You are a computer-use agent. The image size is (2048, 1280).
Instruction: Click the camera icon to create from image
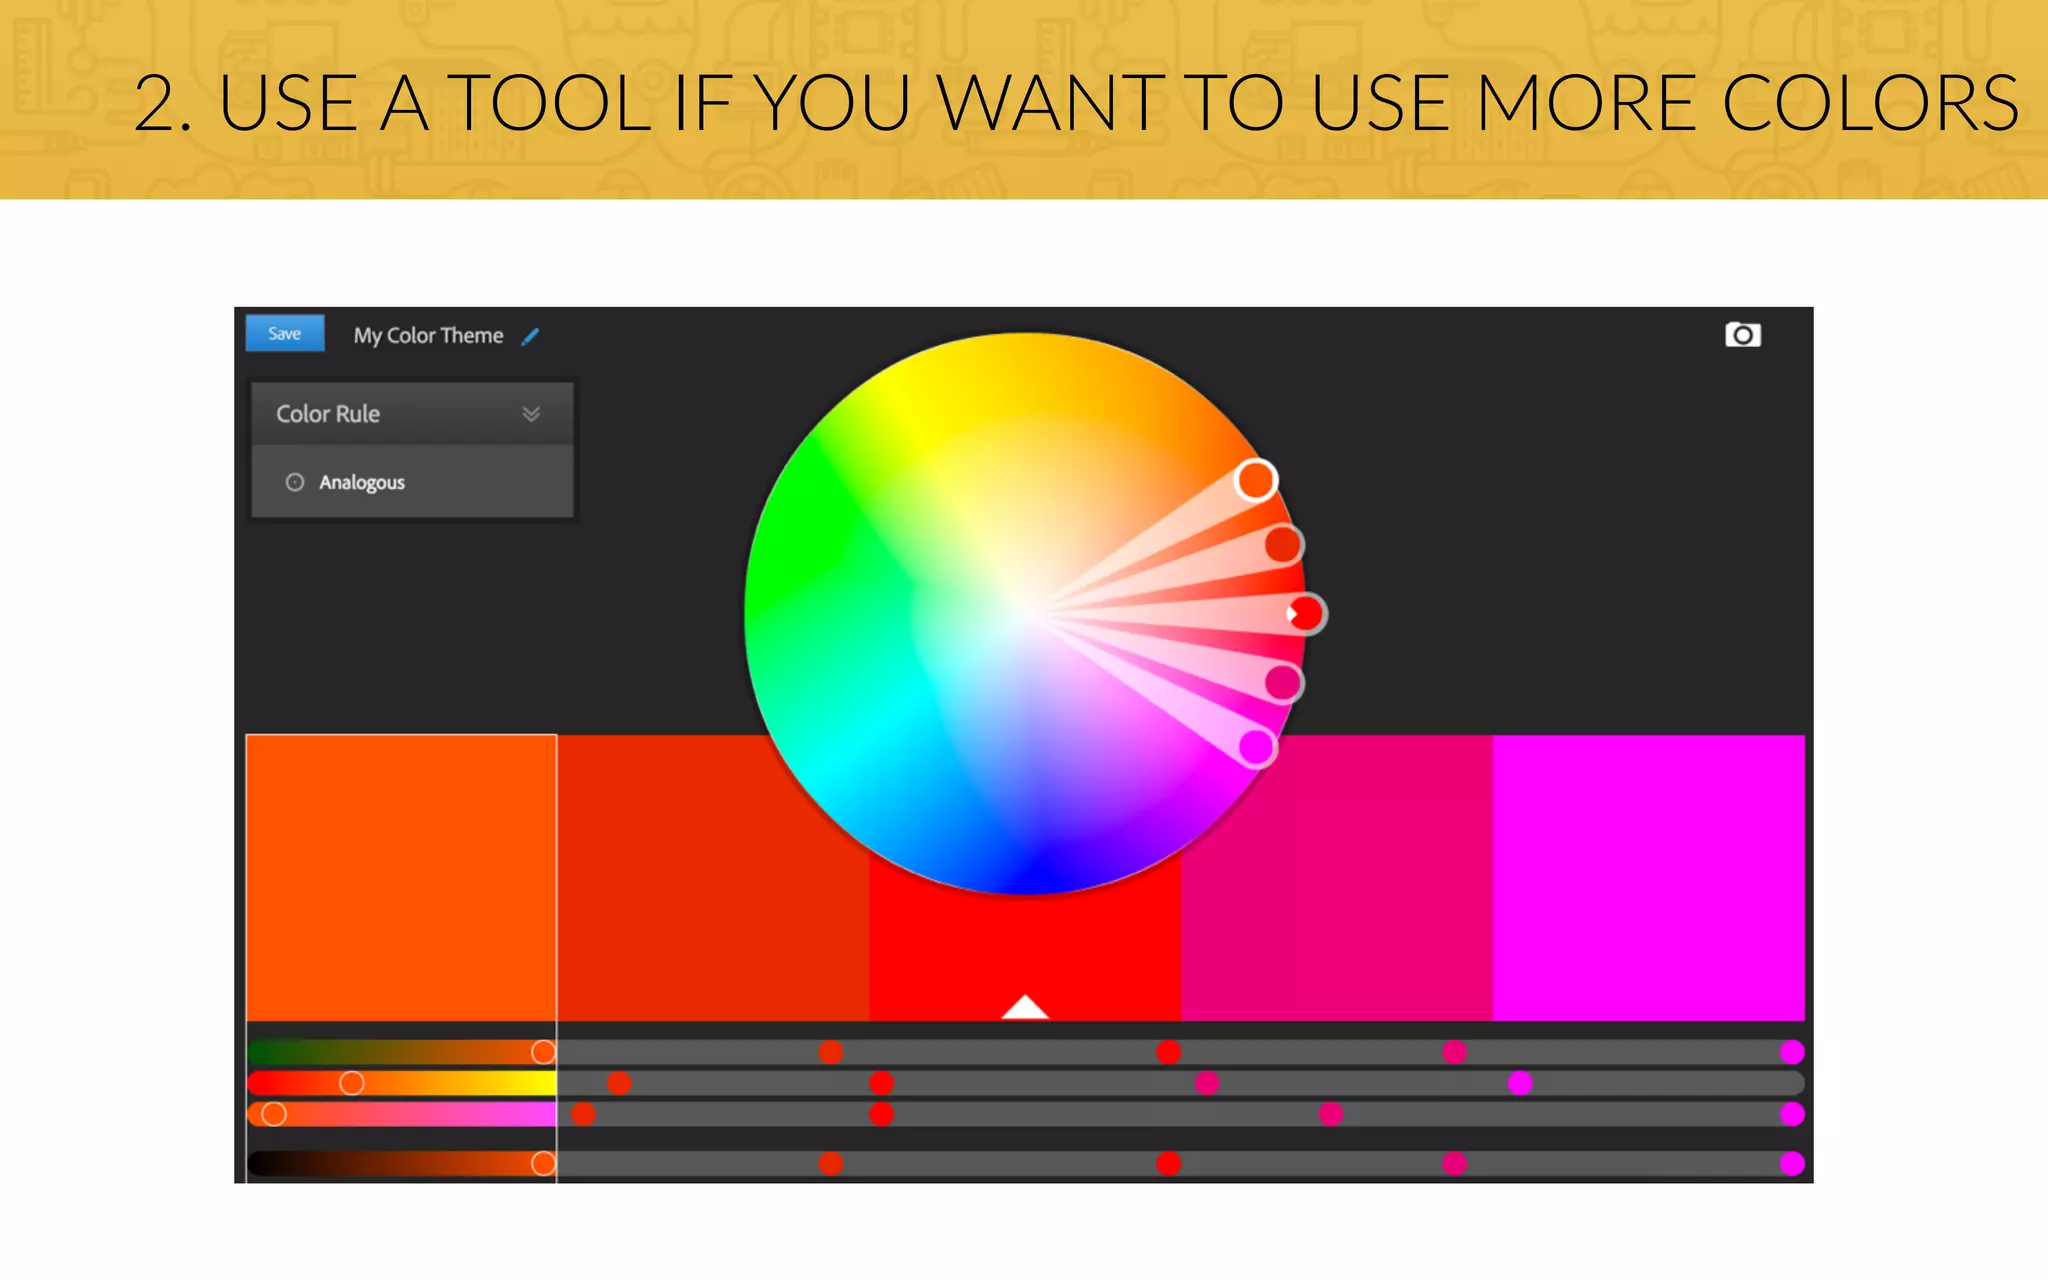[x=1743, y=335]
